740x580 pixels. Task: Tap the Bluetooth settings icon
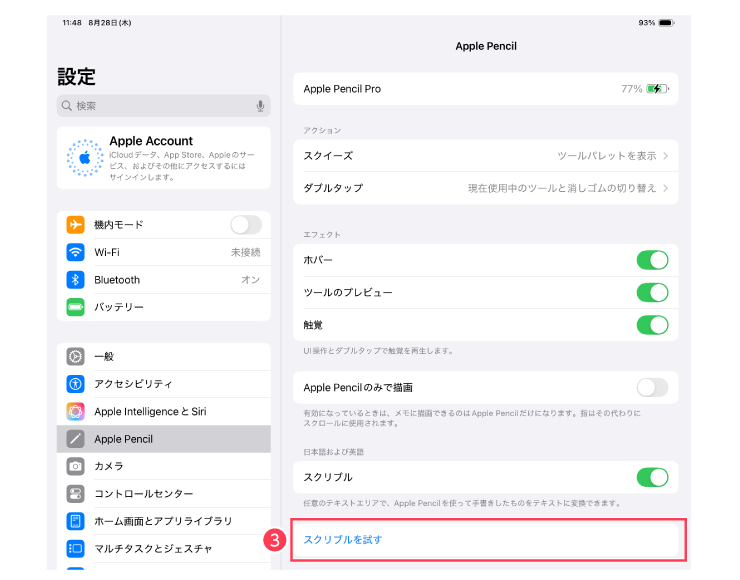(x=75, y=280)
